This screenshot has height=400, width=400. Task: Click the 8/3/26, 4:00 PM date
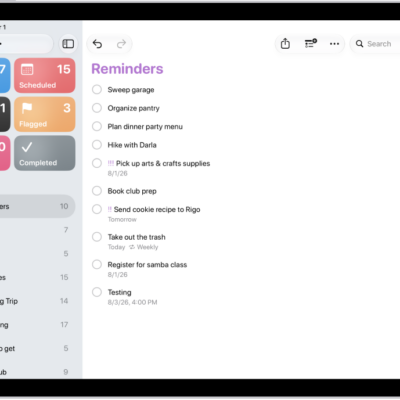[x=132, y=302]
